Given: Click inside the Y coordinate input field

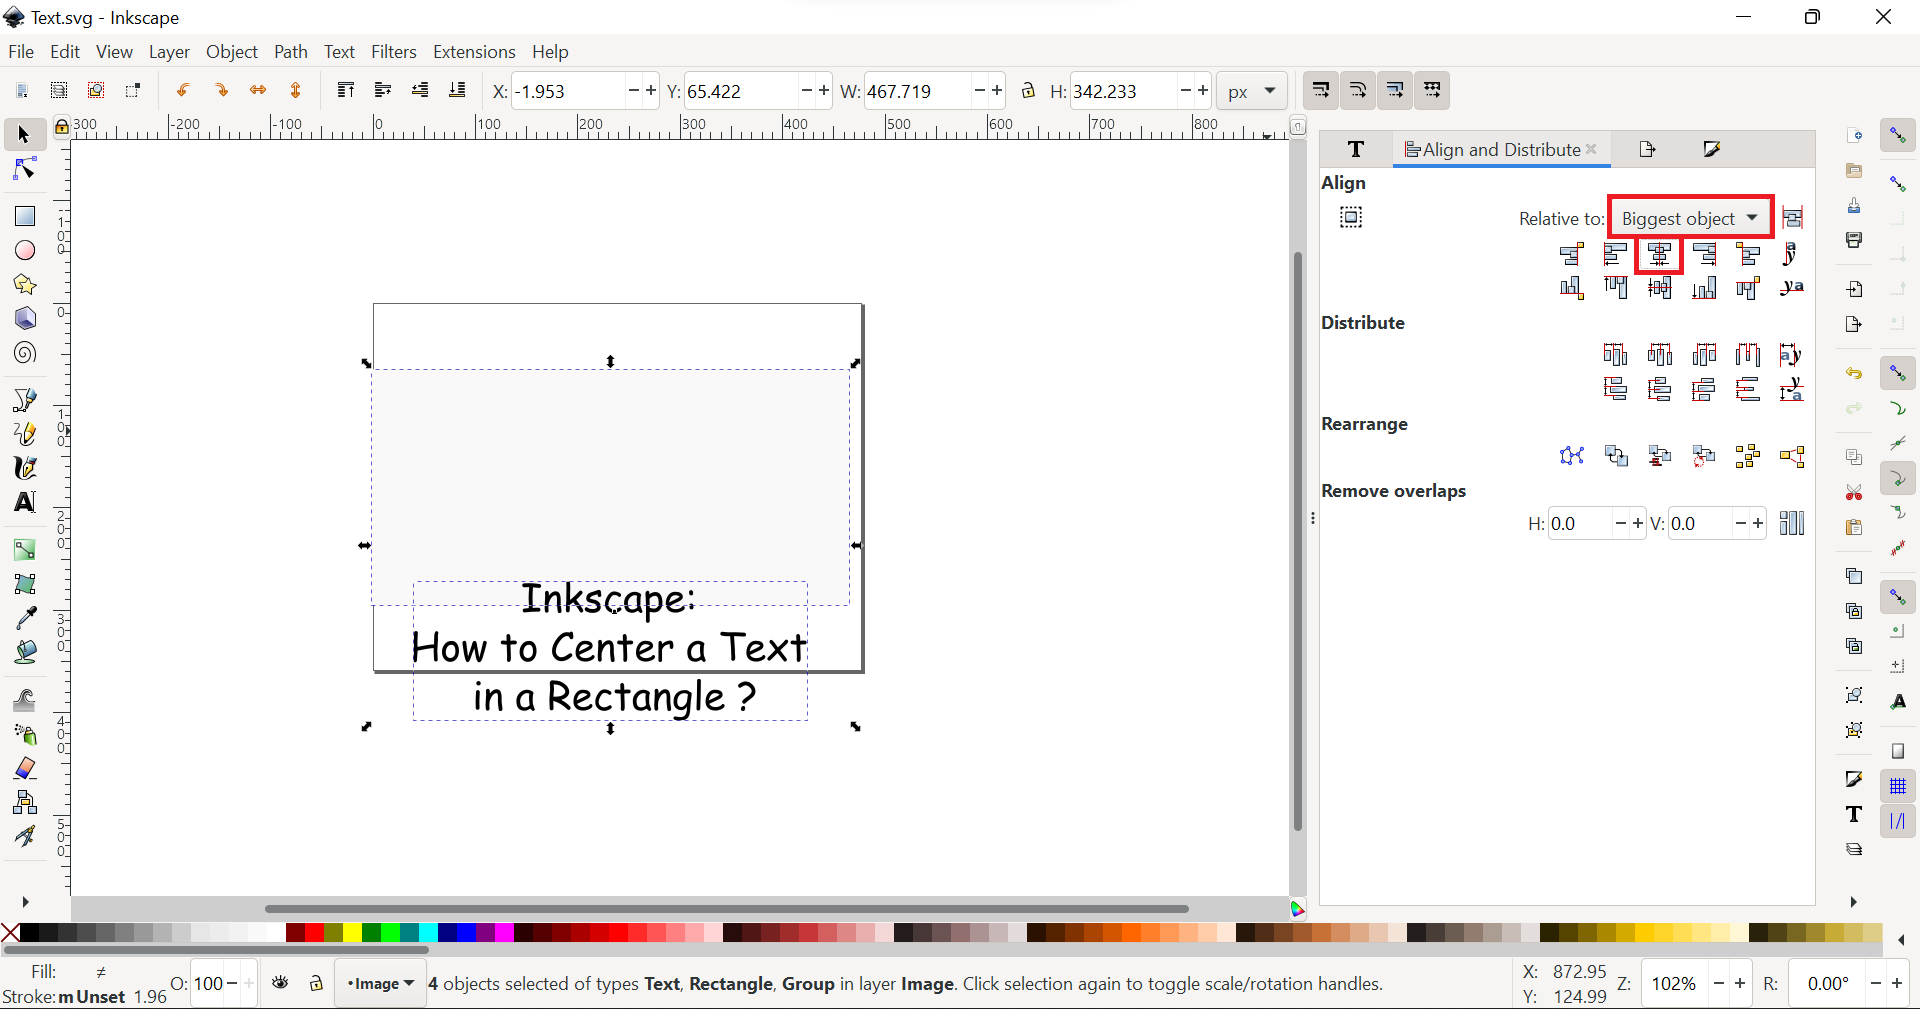Looking at the screenshot, I should (740, 90).
